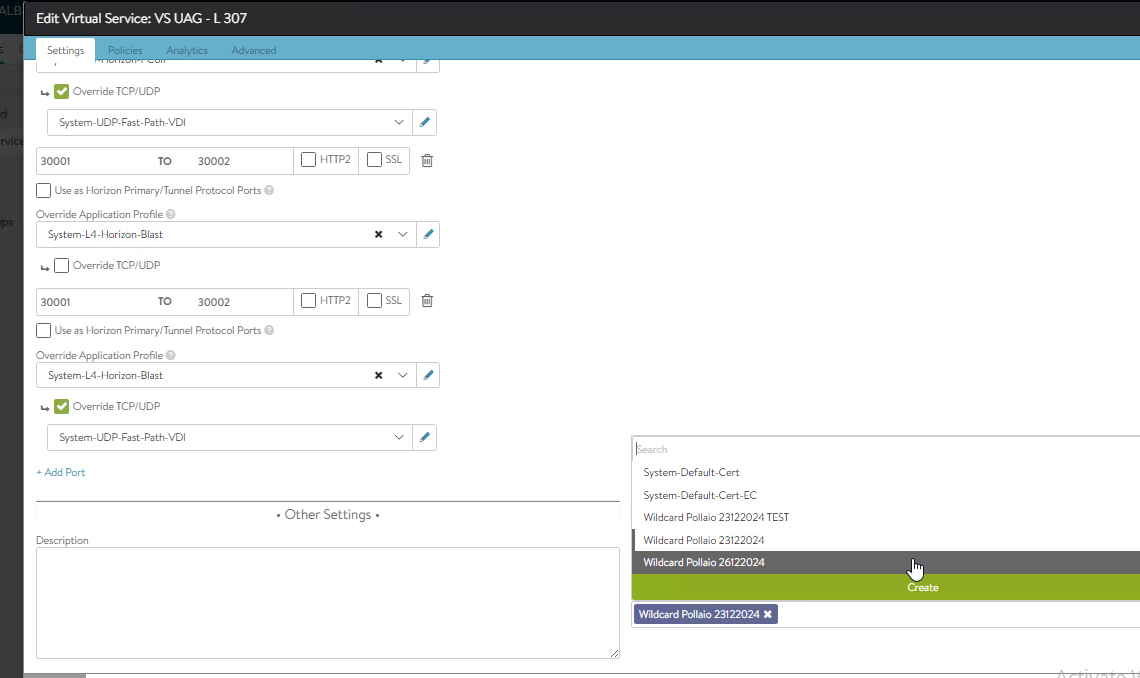Remove the Wildcard Pollaio 23122024 tag

pos(768,614)
